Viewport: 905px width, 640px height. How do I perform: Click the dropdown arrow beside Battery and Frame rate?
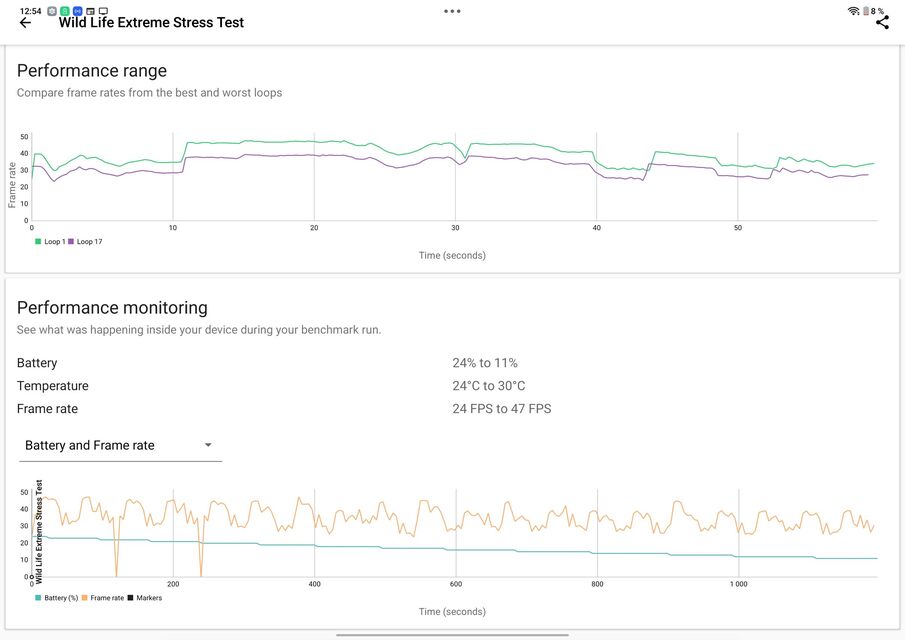click(x=208, y=445)
